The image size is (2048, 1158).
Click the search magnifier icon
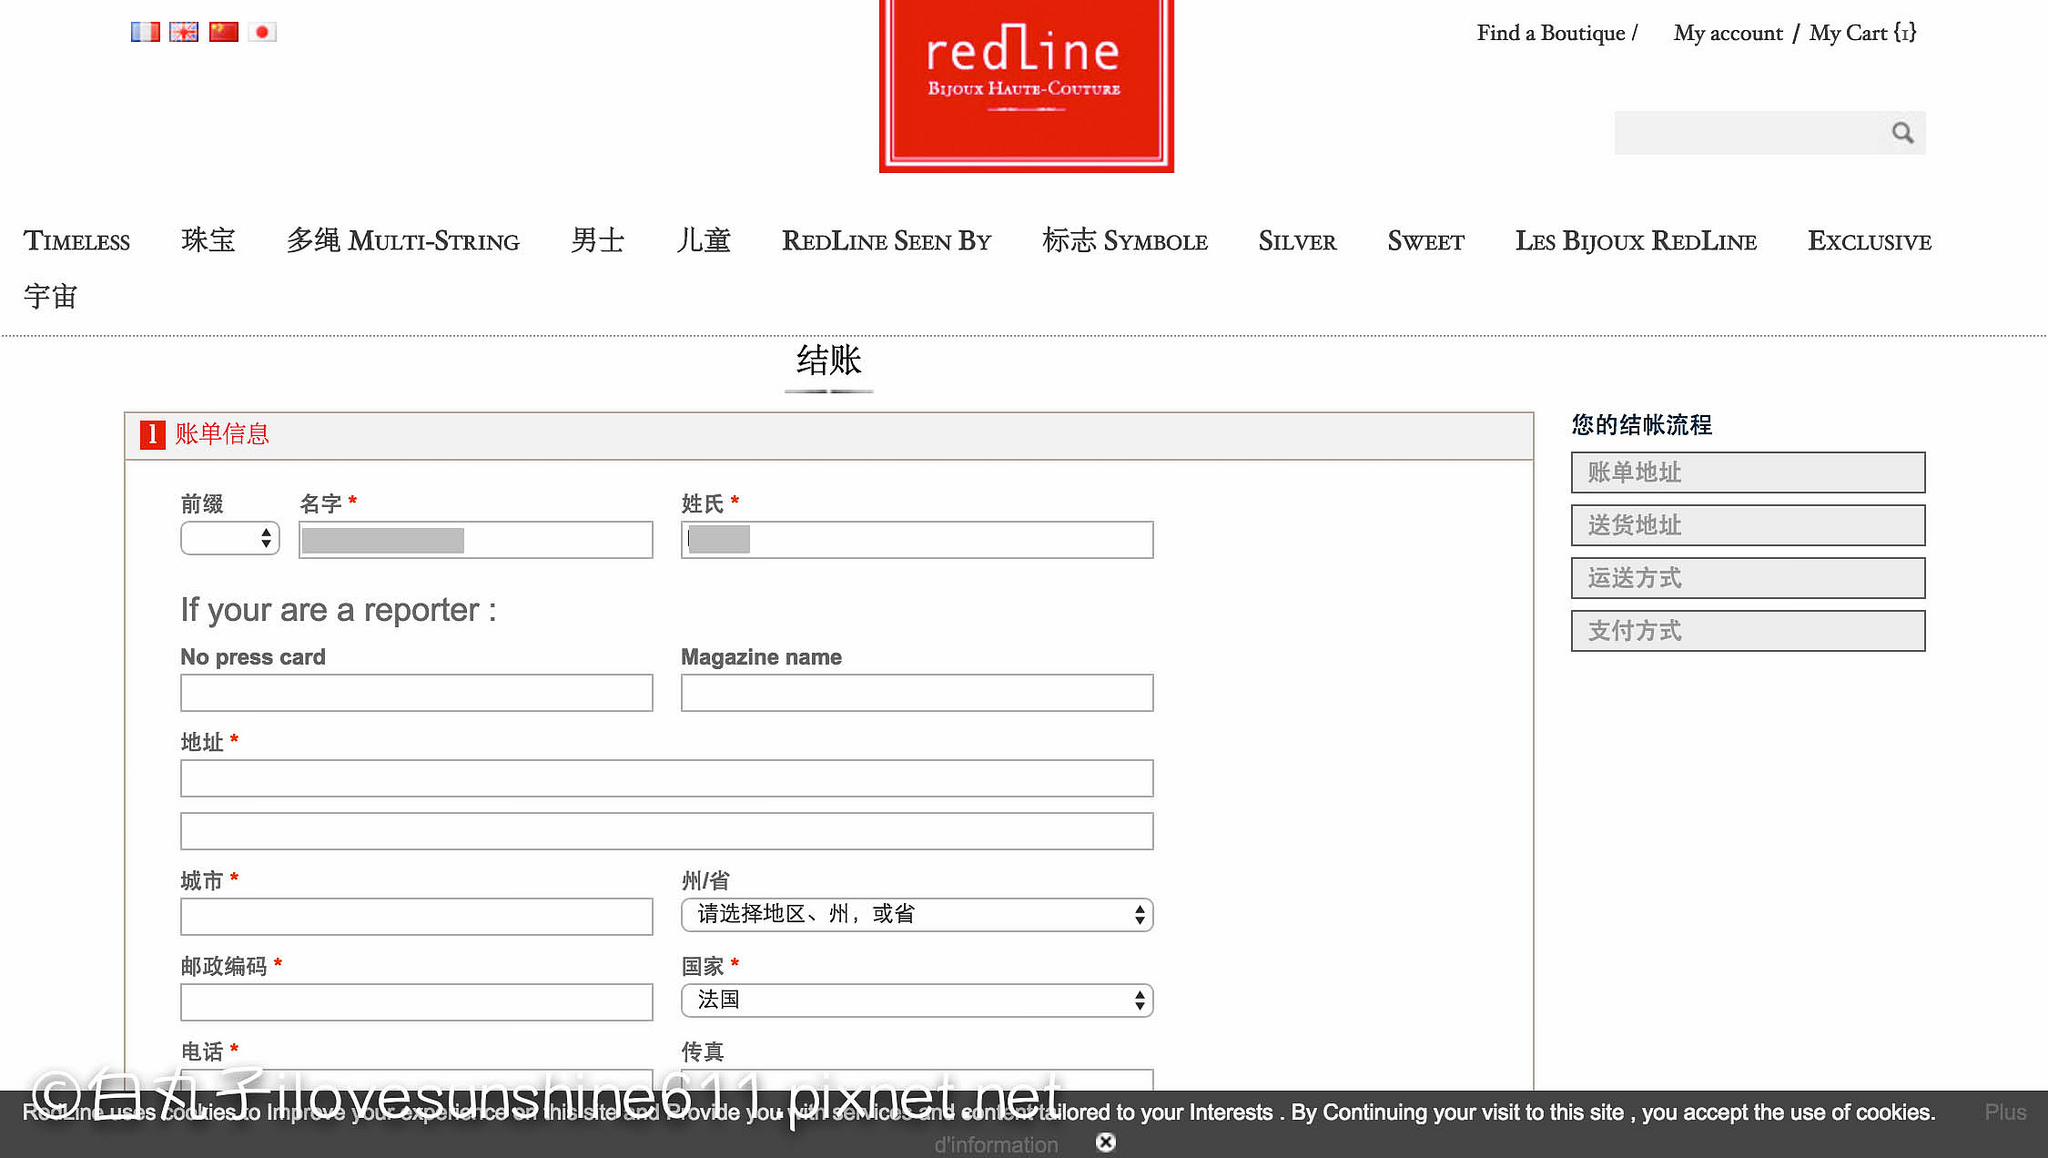pyautogui.click(x=1902, y=133)
